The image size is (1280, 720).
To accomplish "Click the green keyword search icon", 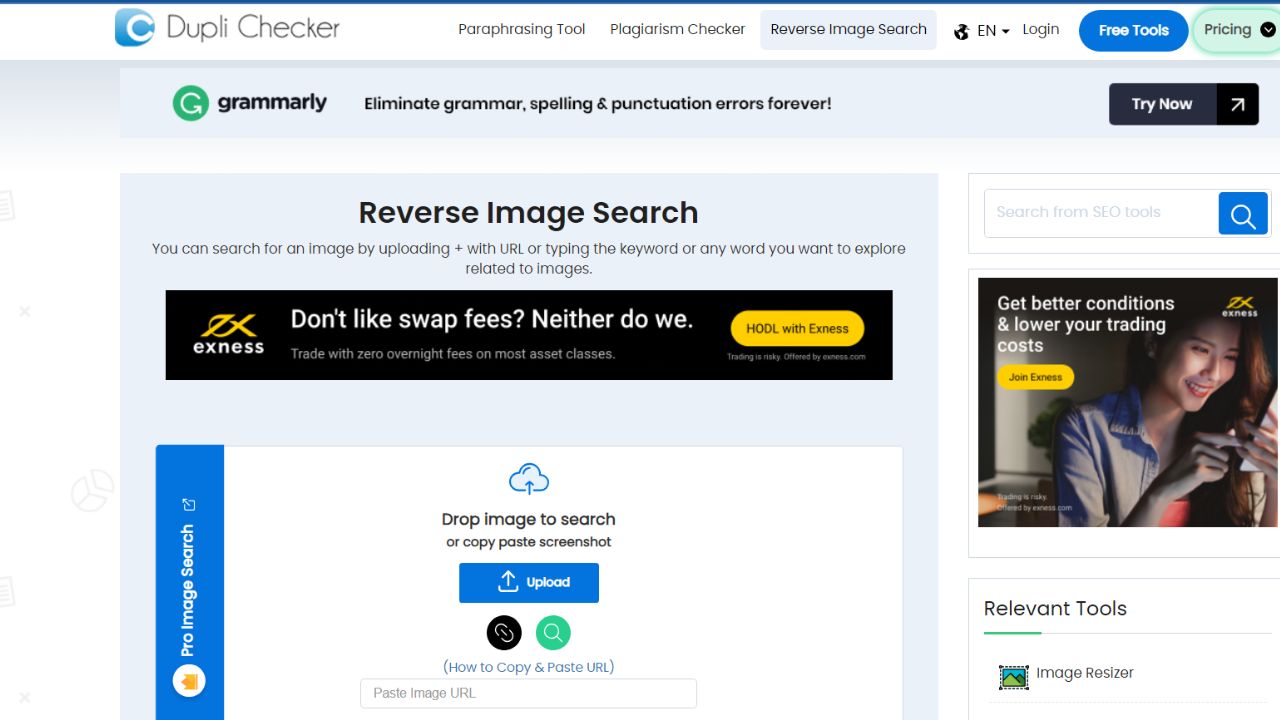I will (x=553, y=632).
